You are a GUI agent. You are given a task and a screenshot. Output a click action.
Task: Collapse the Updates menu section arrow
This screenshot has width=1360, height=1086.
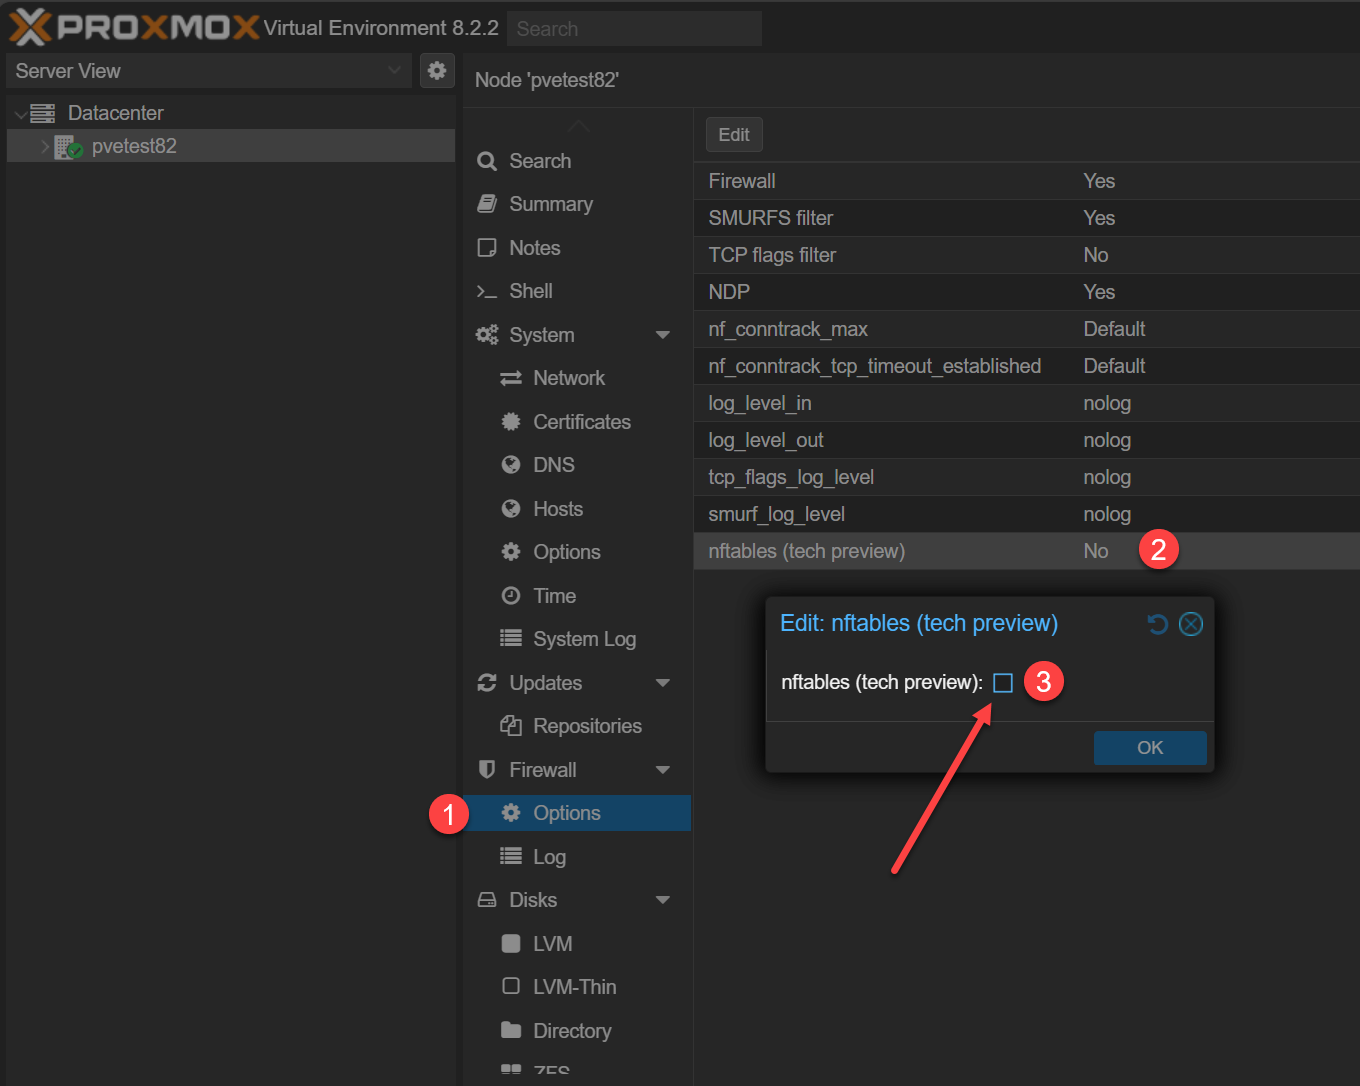663,683
